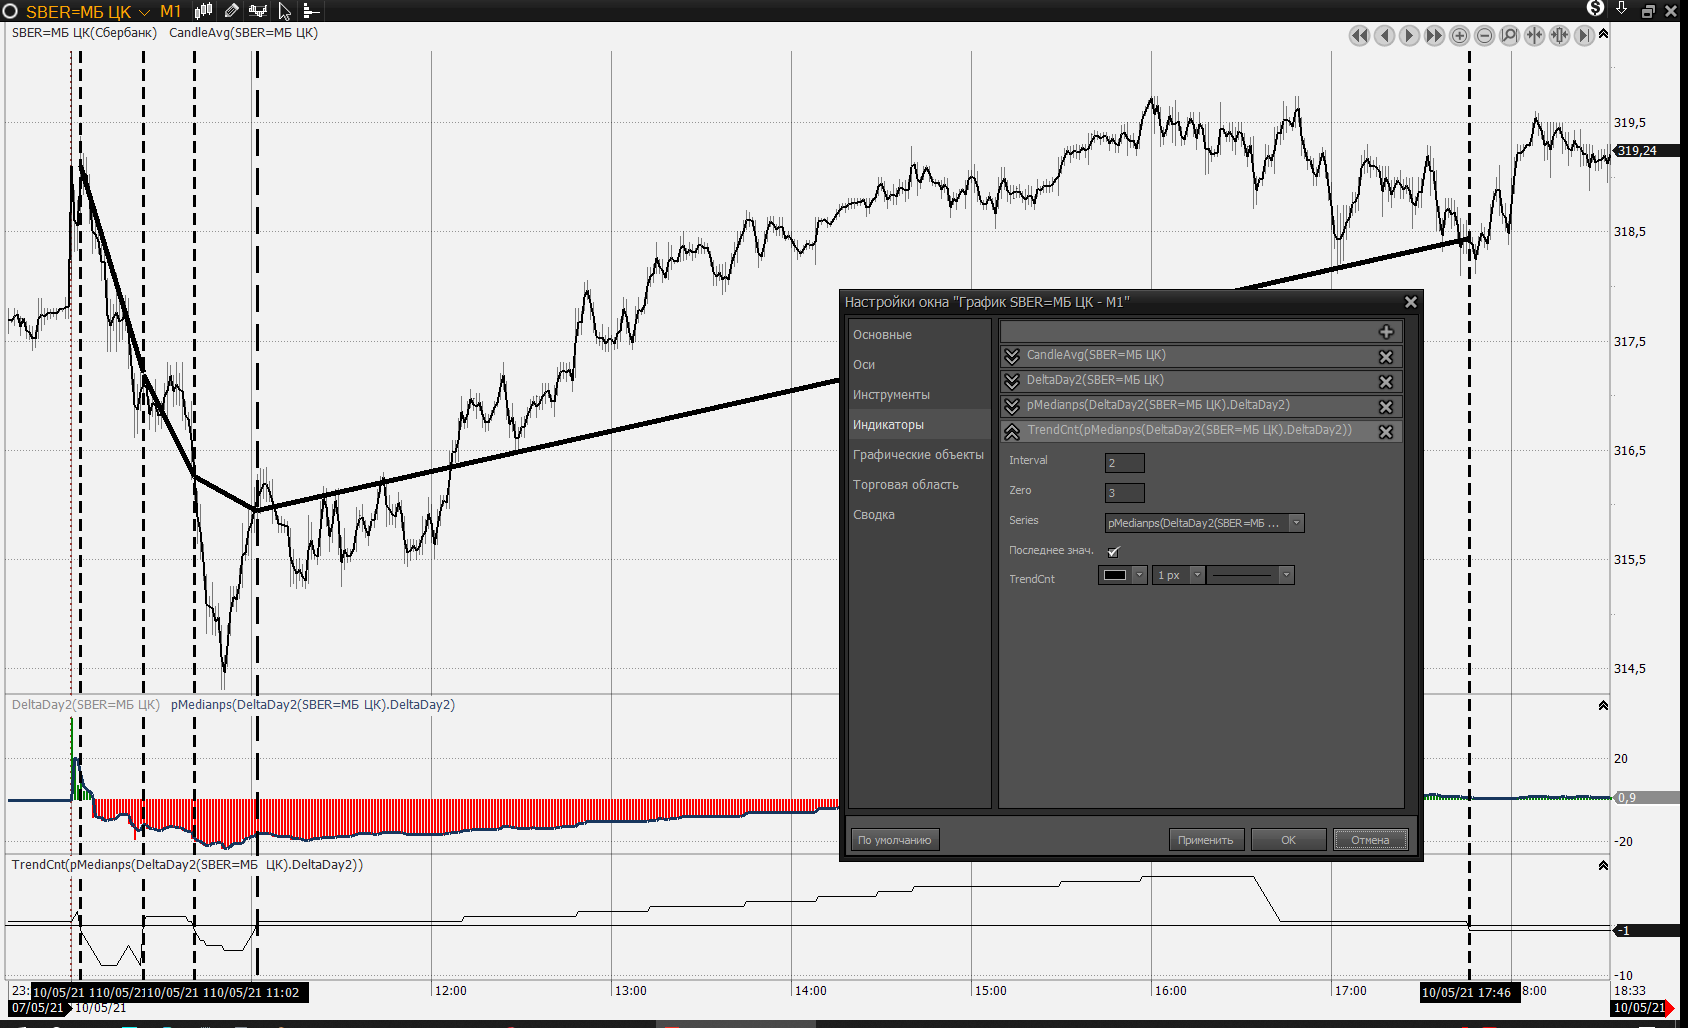This screenshot has width=1688, height=1028.
Task: Switch to the 'Оси' settings section
Action: [864, 365]
